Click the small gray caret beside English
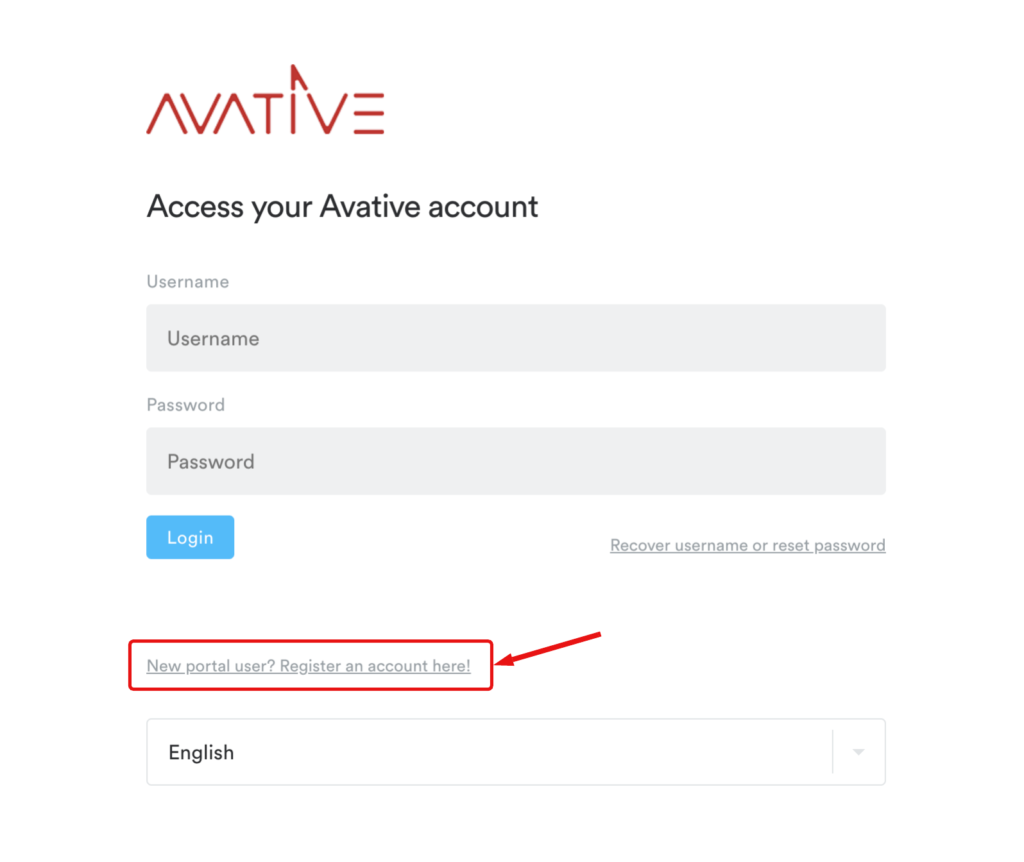1024x862 pixels. [x=859, y=752]
